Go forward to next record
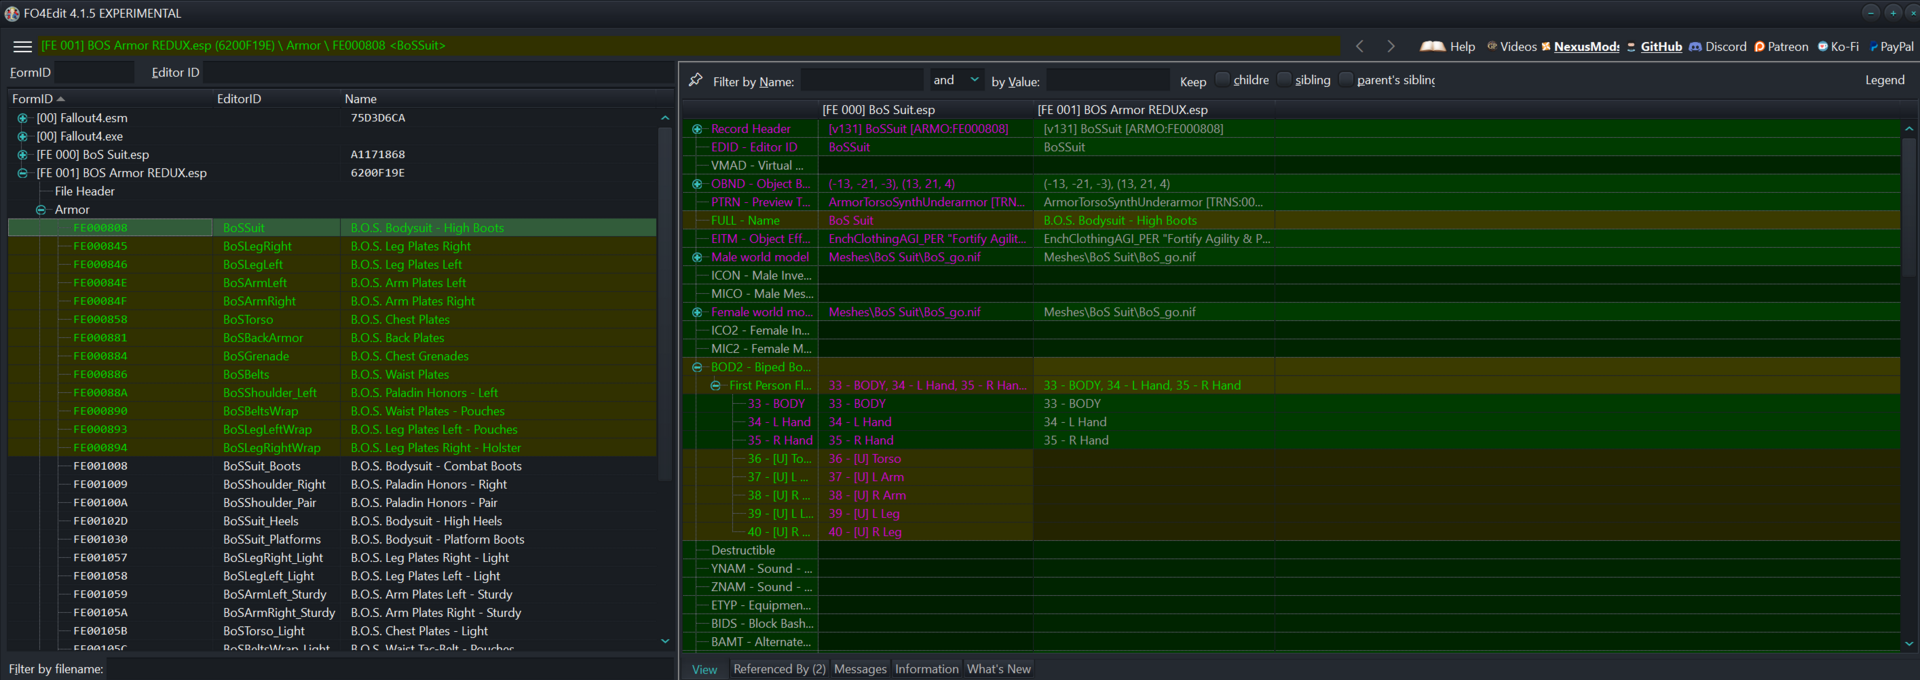Image resolution: width=1920 pixels, height=680 pixels. tap(1391, 46)
